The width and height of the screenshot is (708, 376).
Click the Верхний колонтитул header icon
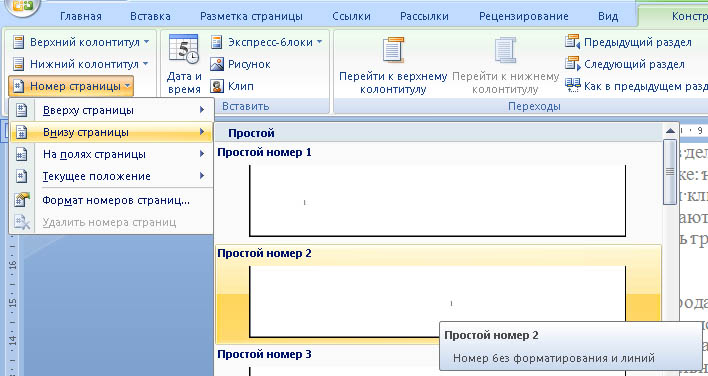click(x=19, y=42)
